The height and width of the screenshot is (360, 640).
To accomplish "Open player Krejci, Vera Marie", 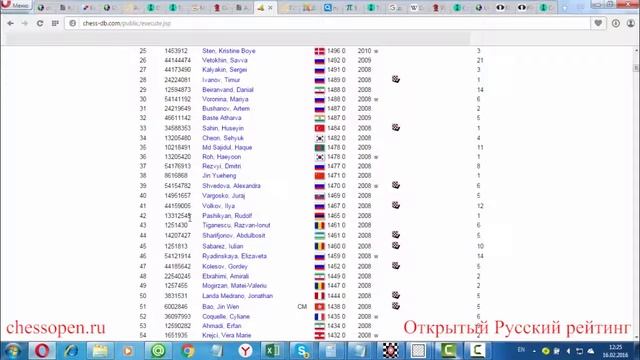I will pos(227,336).
